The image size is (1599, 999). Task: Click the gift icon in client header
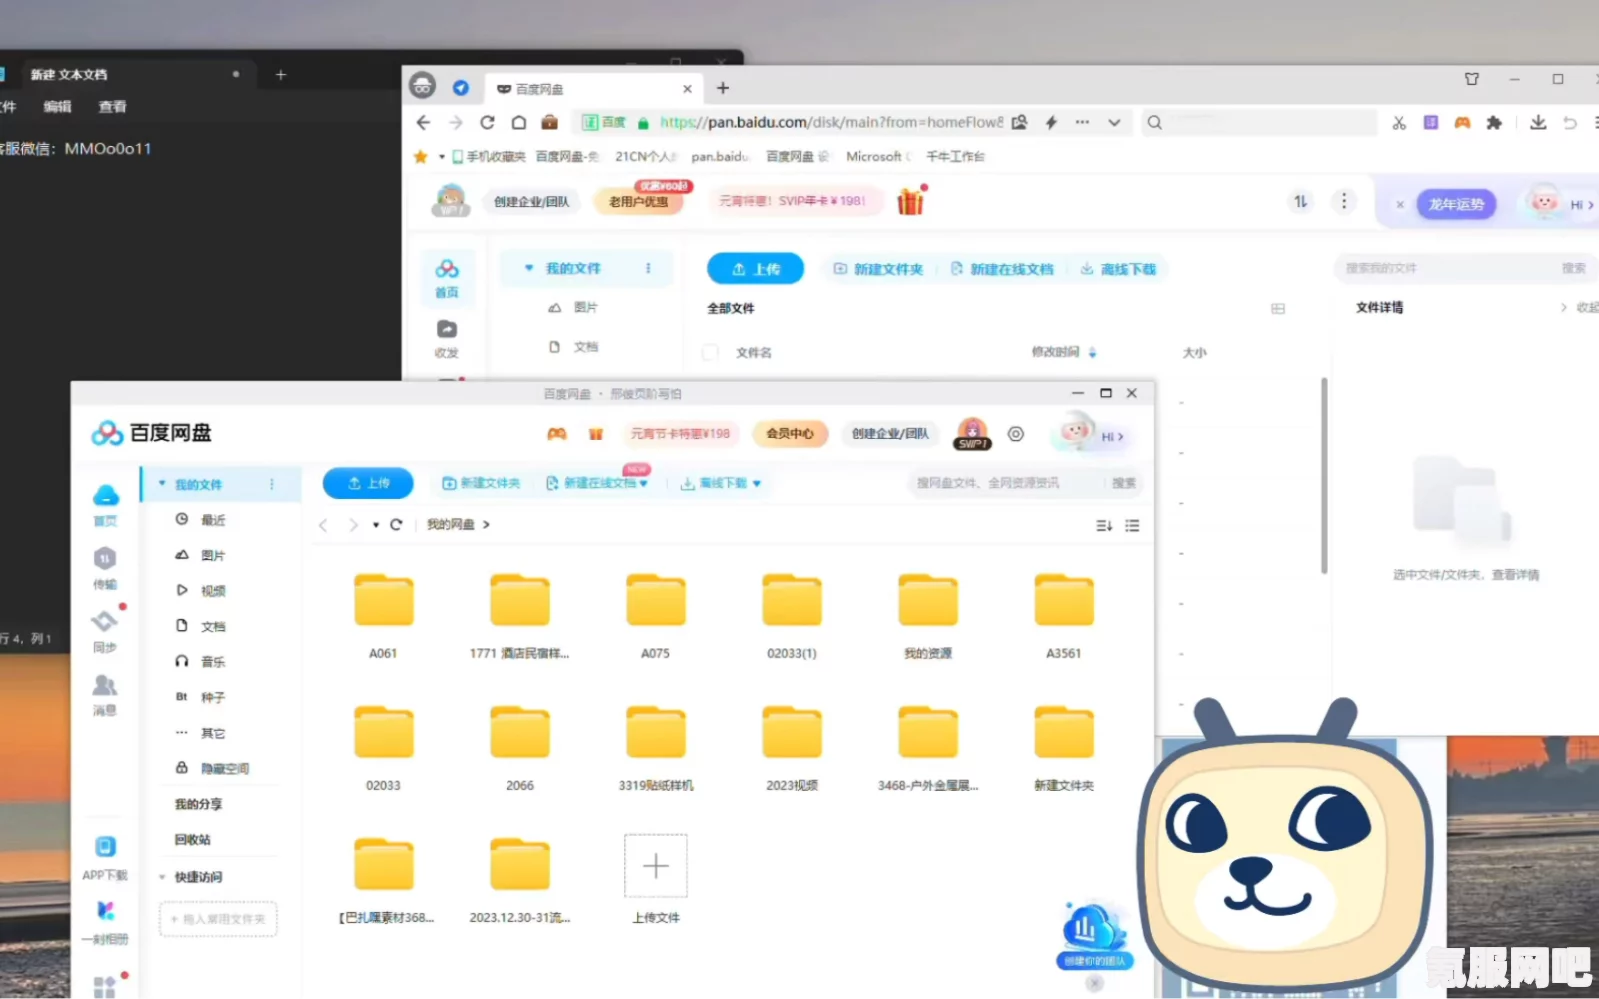point(596,434)
